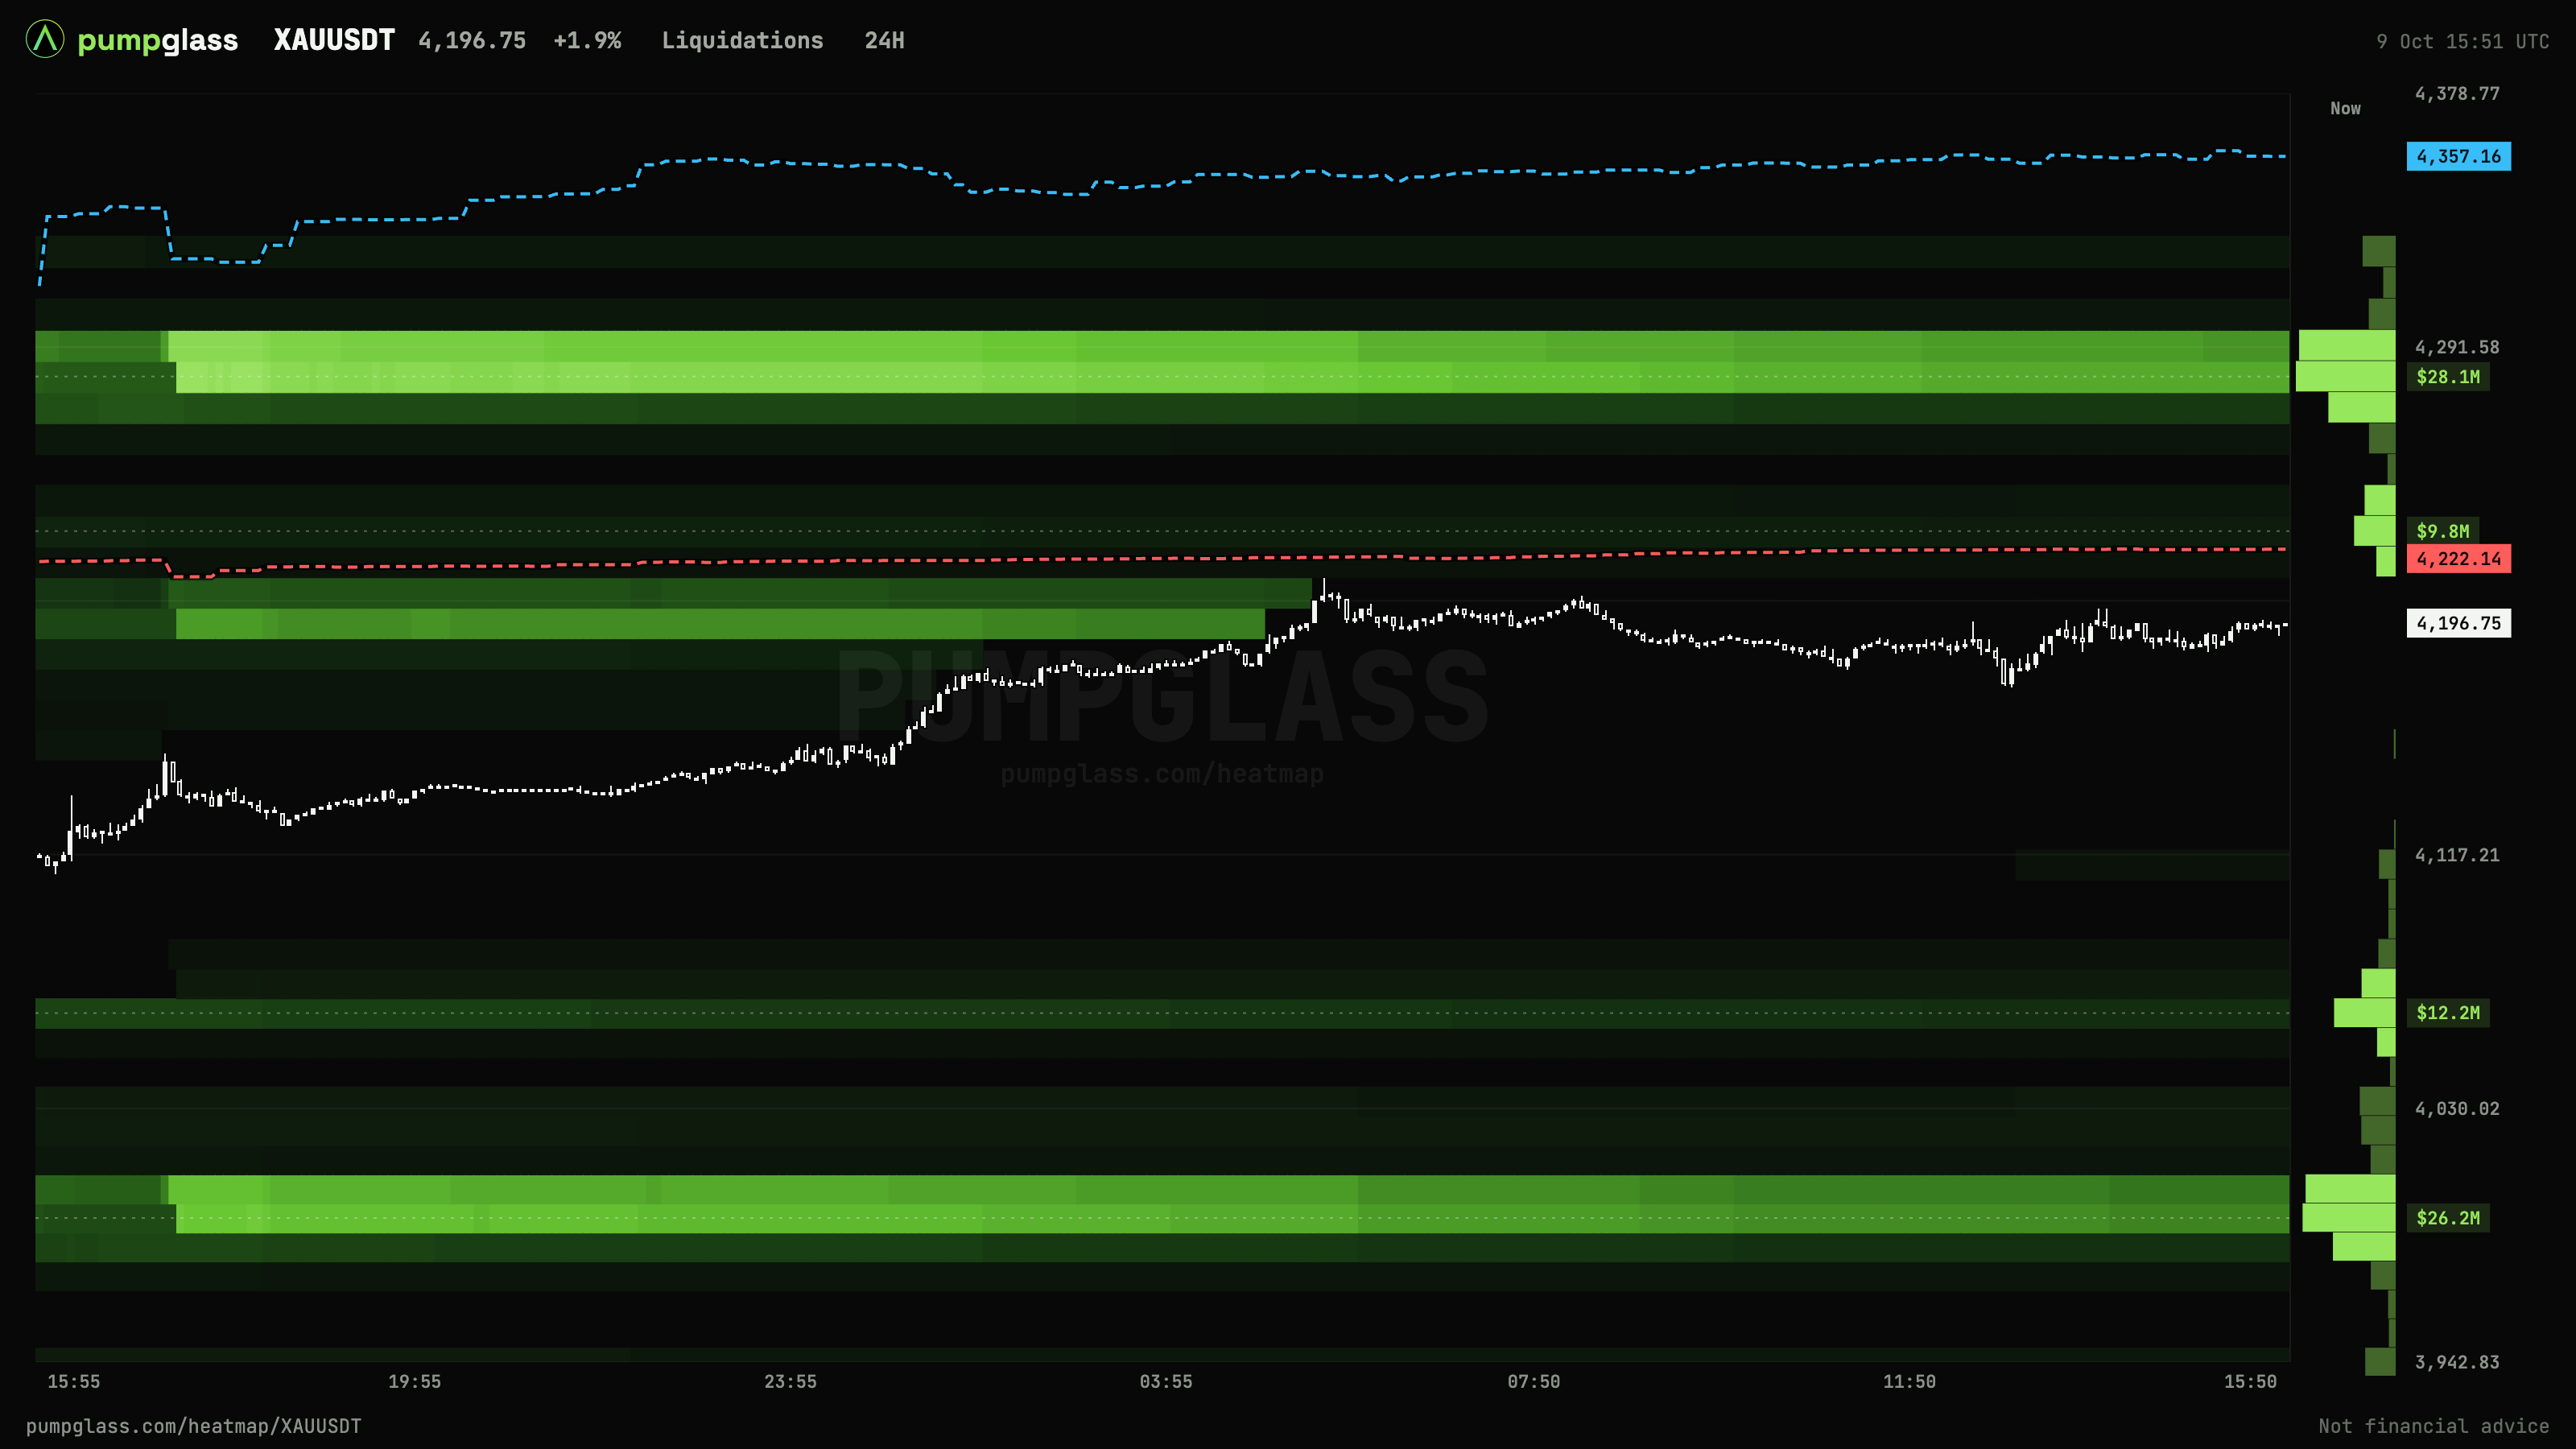The image size is (2576, 1449).
Task: Click the $12.2M liquidation label
Action: (x=2448, y=1013)
